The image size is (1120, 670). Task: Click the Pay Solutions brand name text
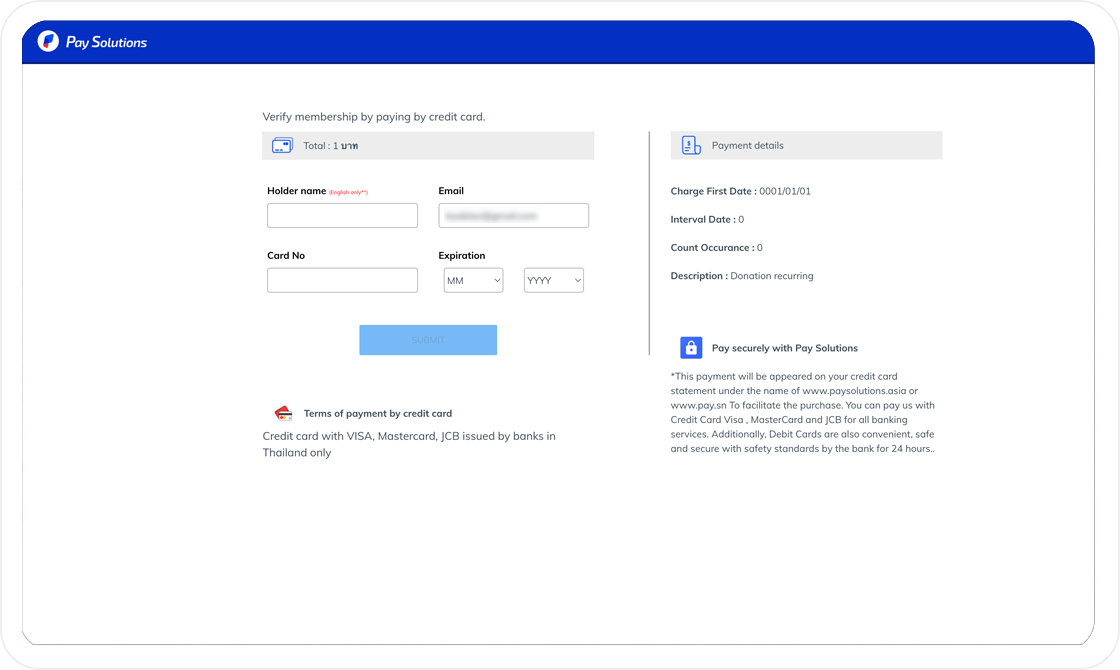click(106, 42)
